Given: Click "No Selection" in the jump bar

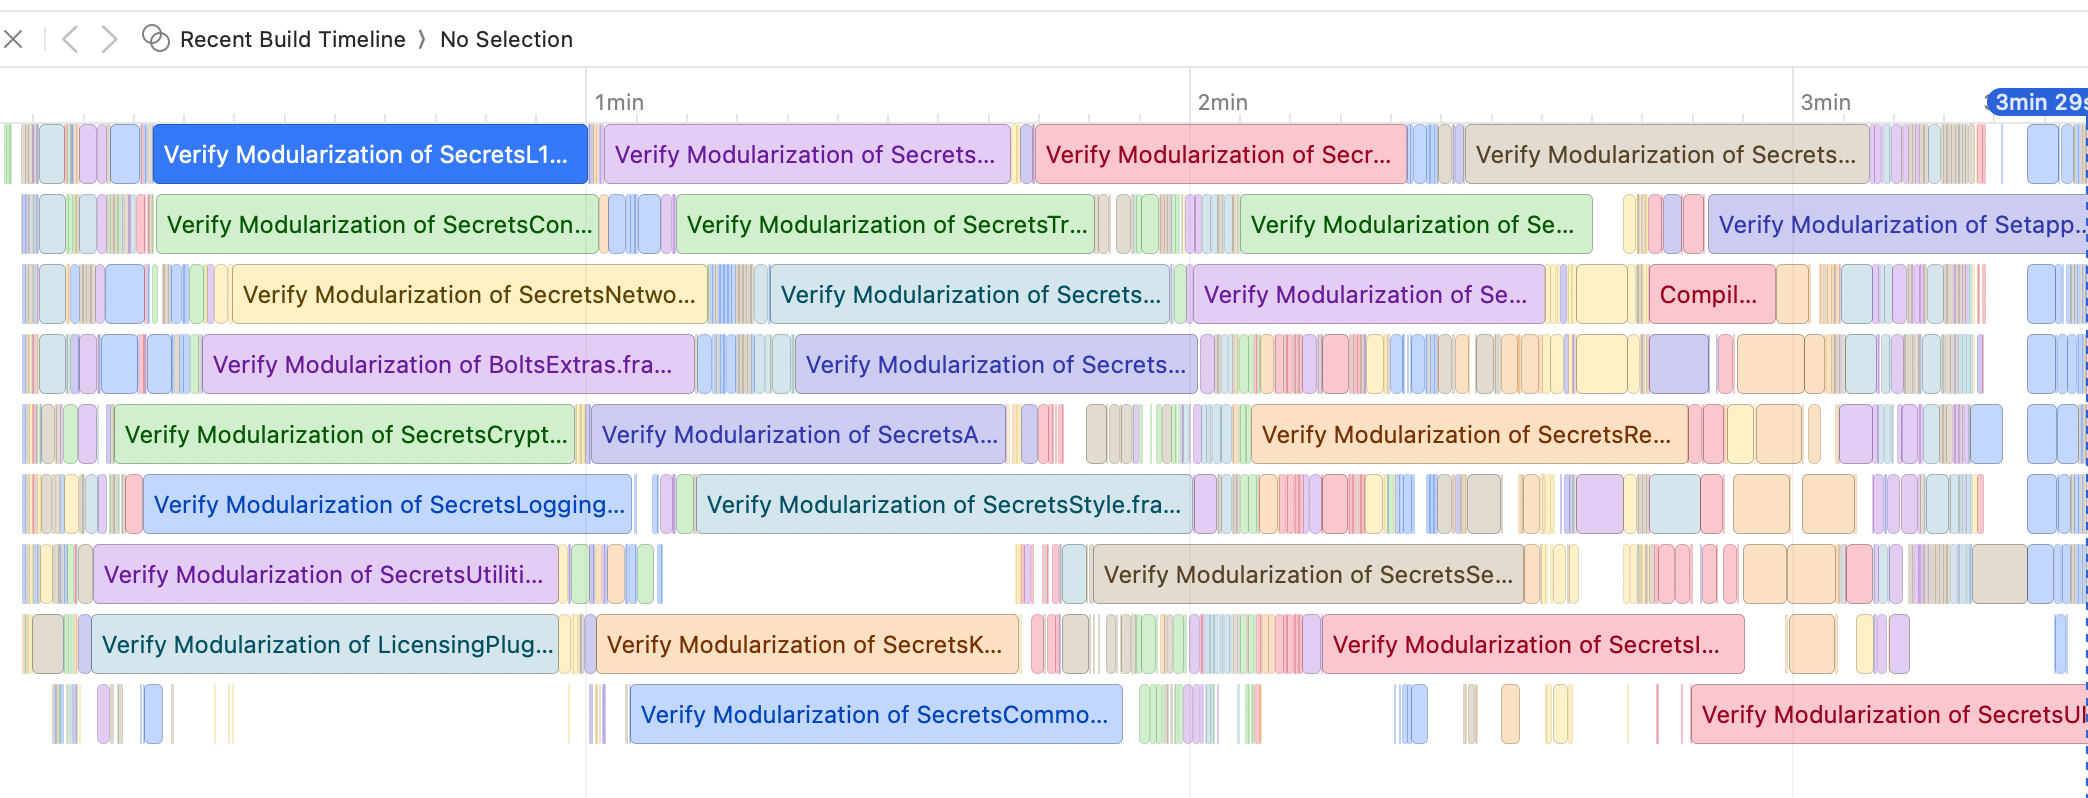Looking at the screenshot, I should pos(507,39).
